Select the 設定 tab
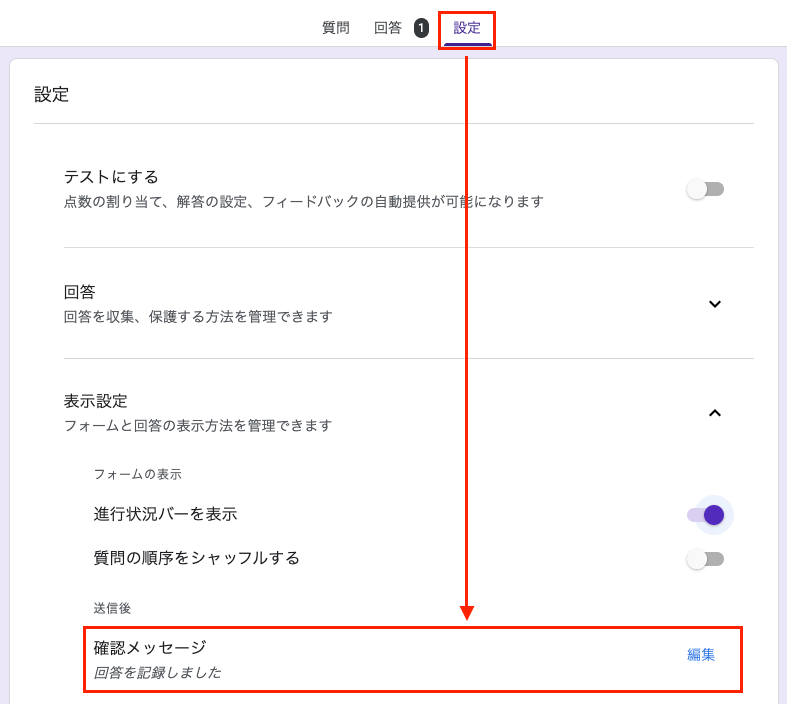 click(x=467, y=28)
